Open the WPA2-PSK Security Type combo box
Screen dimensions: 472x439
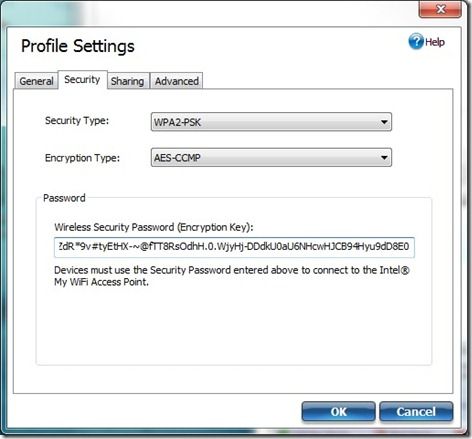pos(271,122)
